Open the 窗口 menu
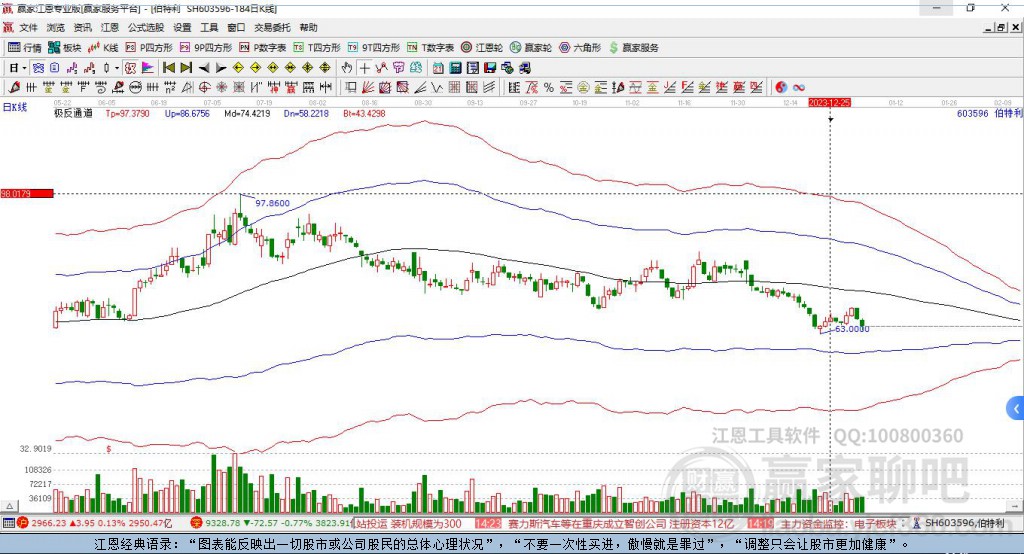The width and height of the screenshot is (1024, 554). pos(236,27)
